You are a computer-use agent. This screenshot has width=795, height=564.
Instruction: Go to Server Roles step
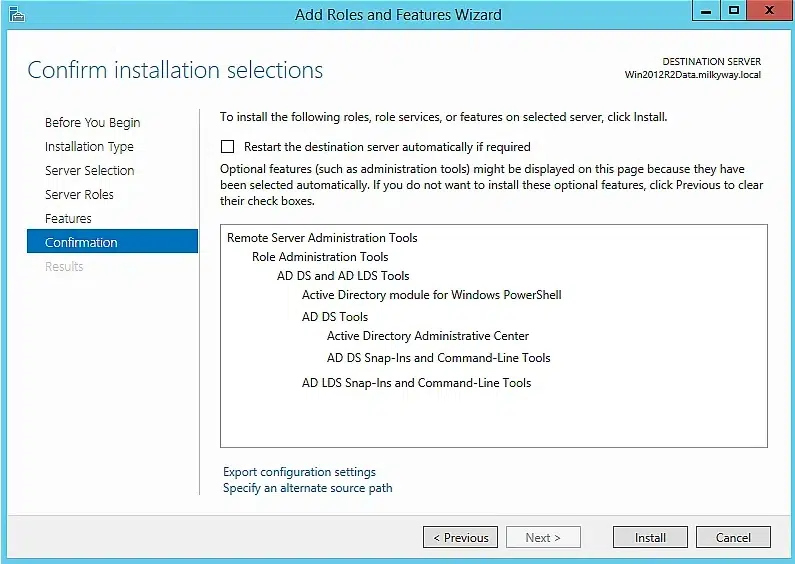(x=79, y=194)
